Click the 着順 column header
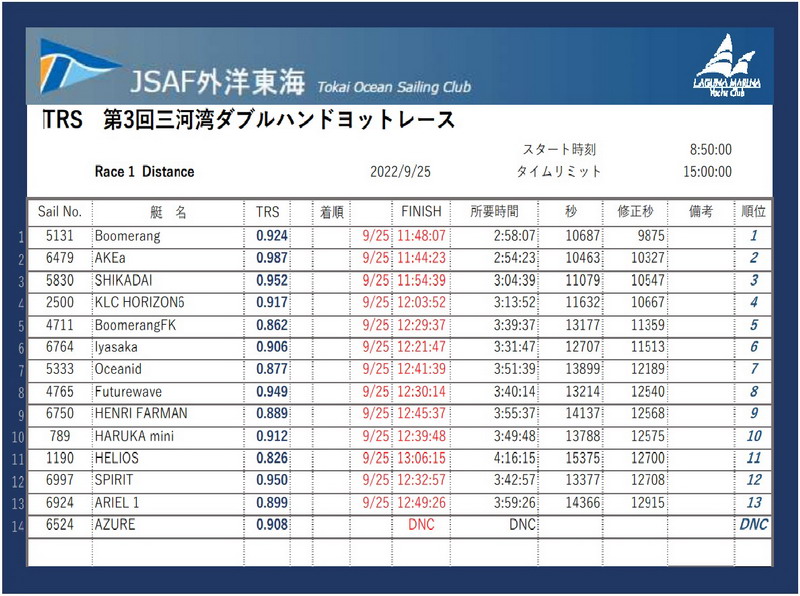 click(332, 212)
